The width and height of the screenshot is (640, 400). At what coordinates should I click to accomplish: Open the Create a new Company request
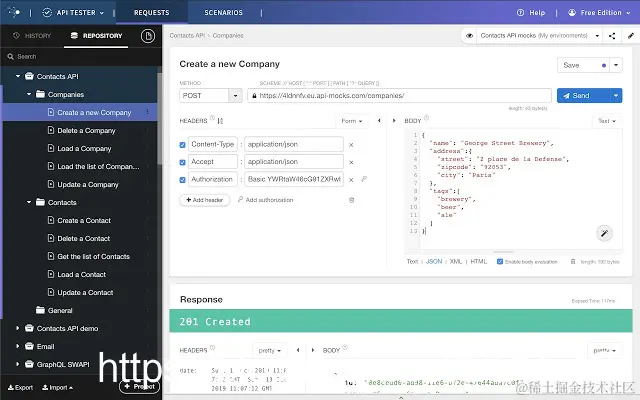pyautogui.click(x=94, y=112)
